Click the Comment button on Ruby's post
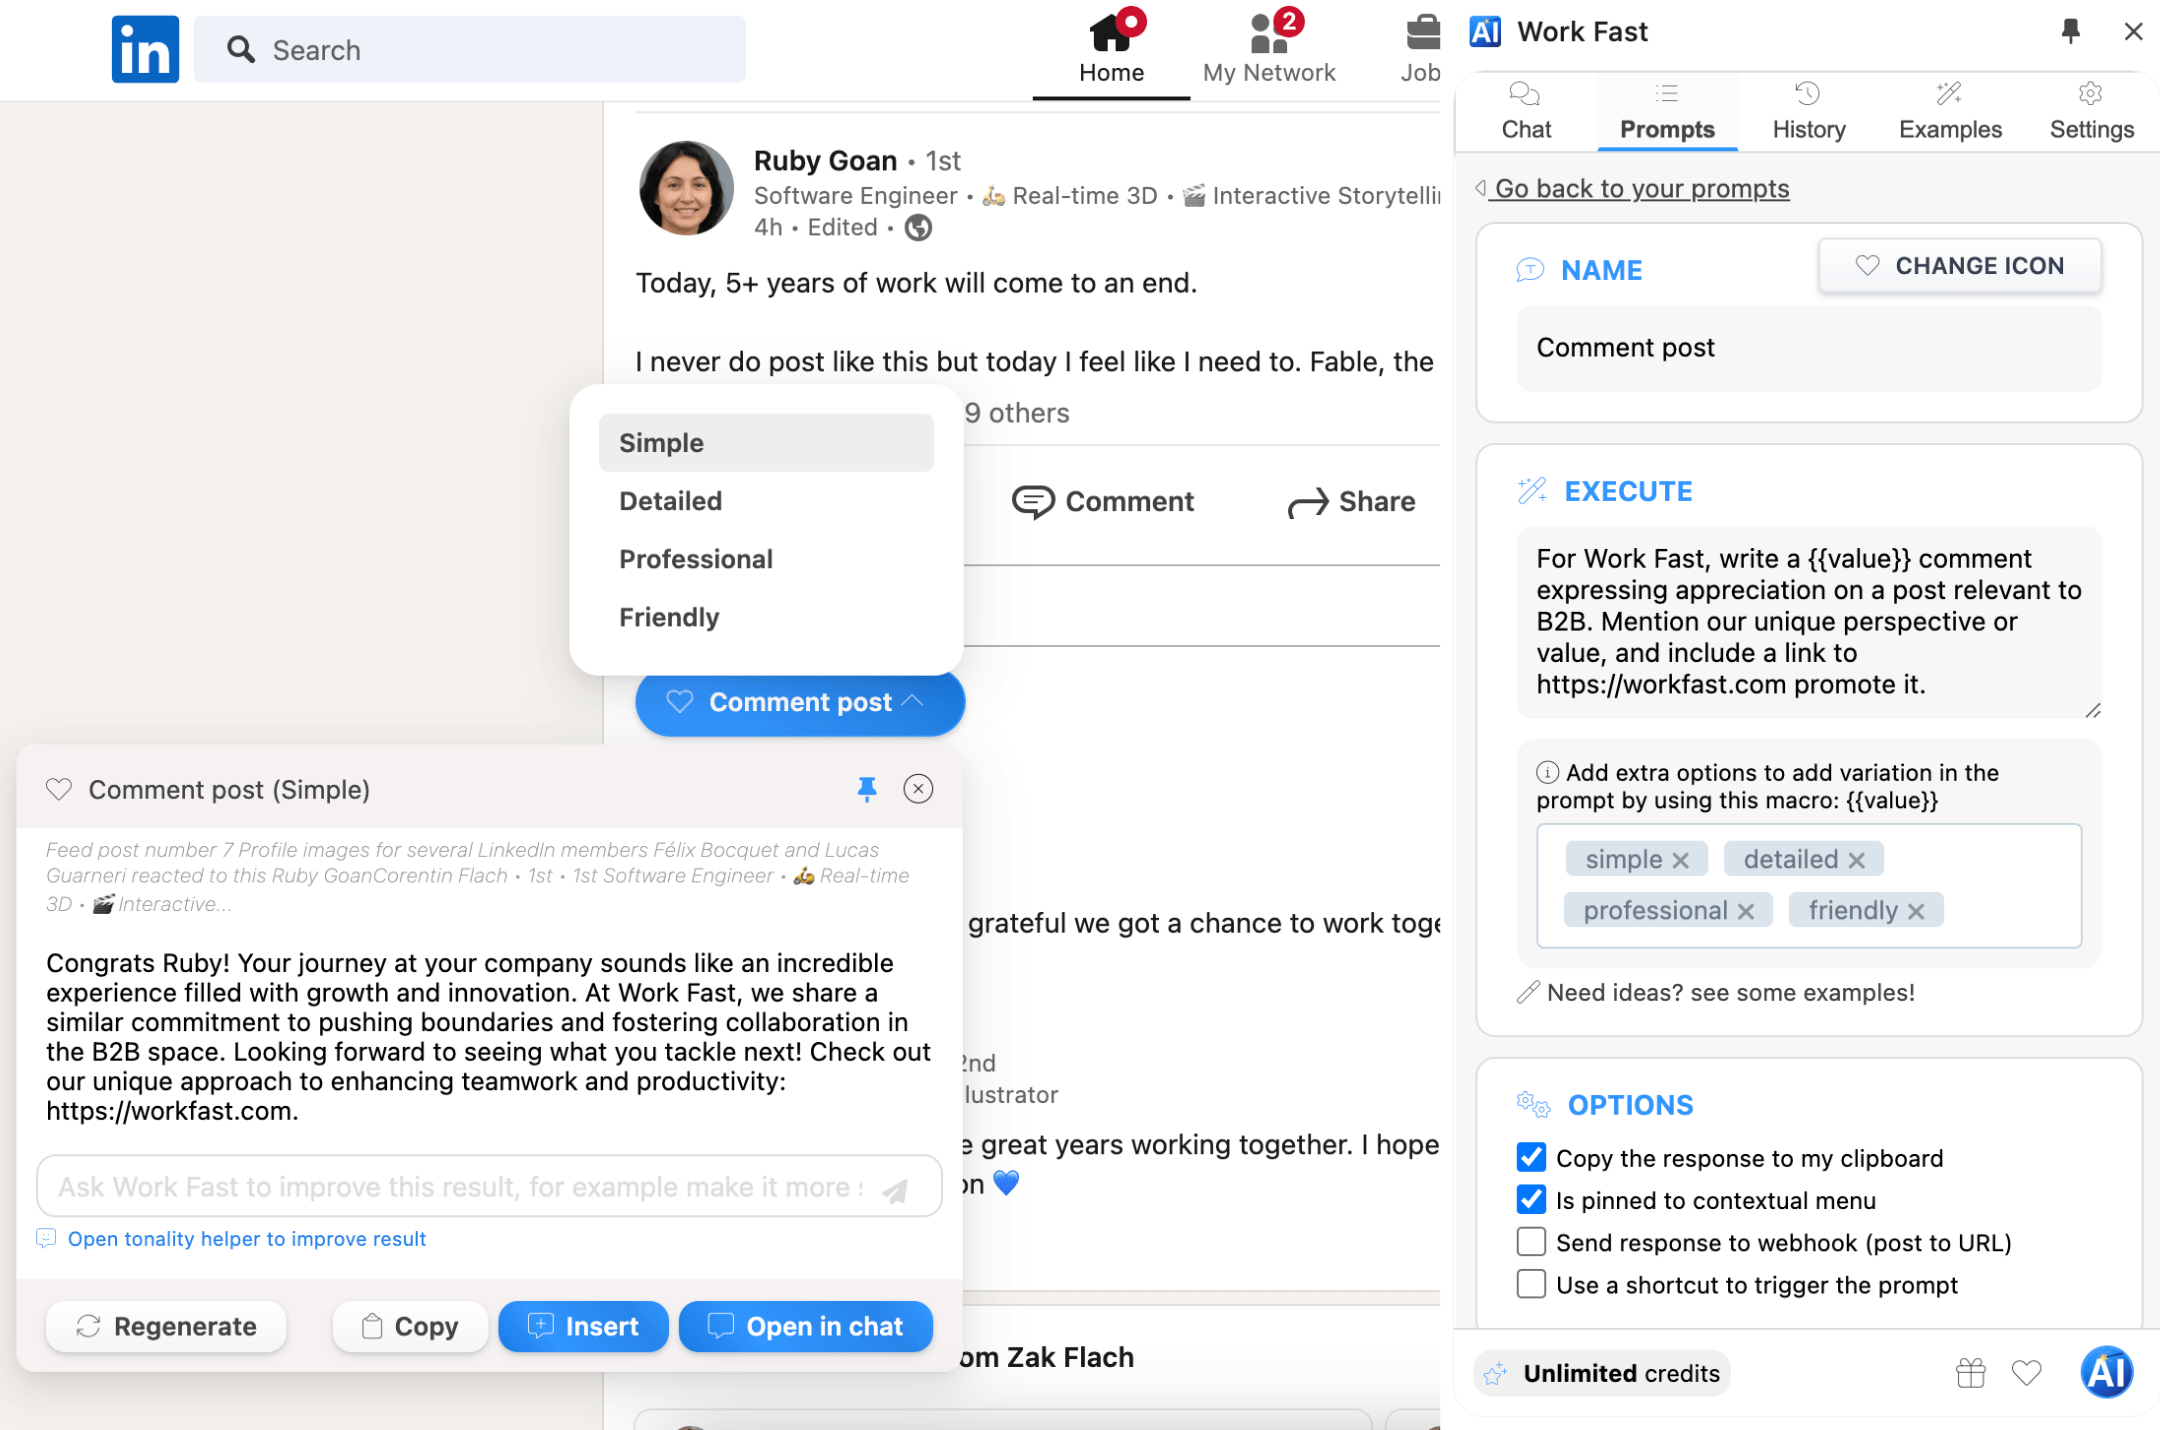 point(1103,502)
